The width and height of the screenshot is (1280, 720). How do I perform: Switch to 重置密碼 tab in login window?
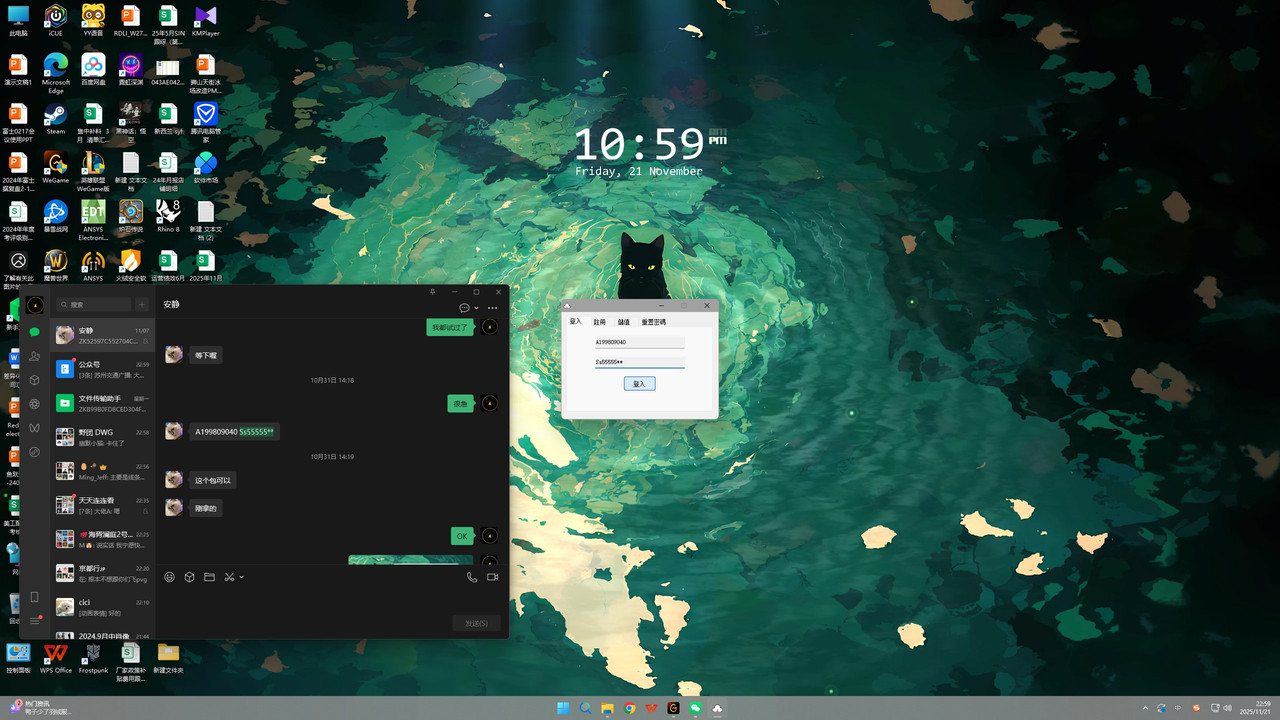[653, 322]
